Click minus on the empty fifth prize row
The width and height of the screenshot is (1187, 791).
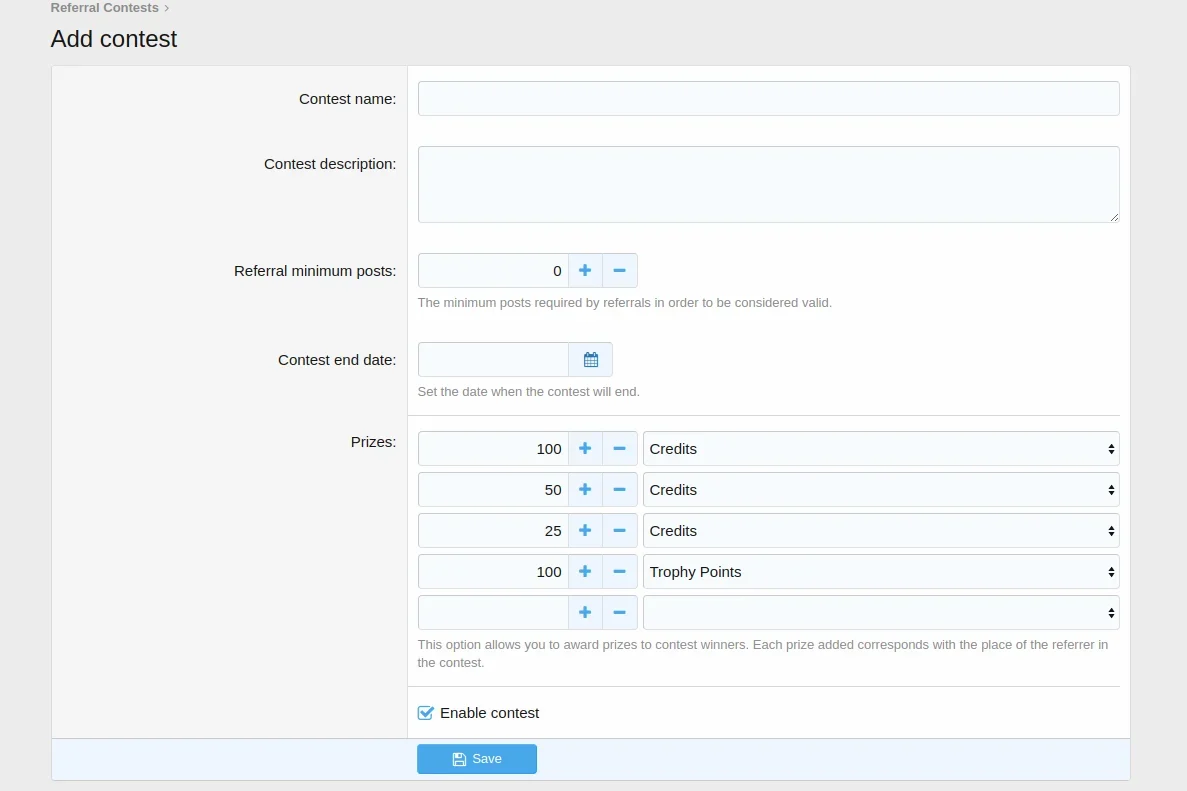pyautogui.click(x=619, y=613)
